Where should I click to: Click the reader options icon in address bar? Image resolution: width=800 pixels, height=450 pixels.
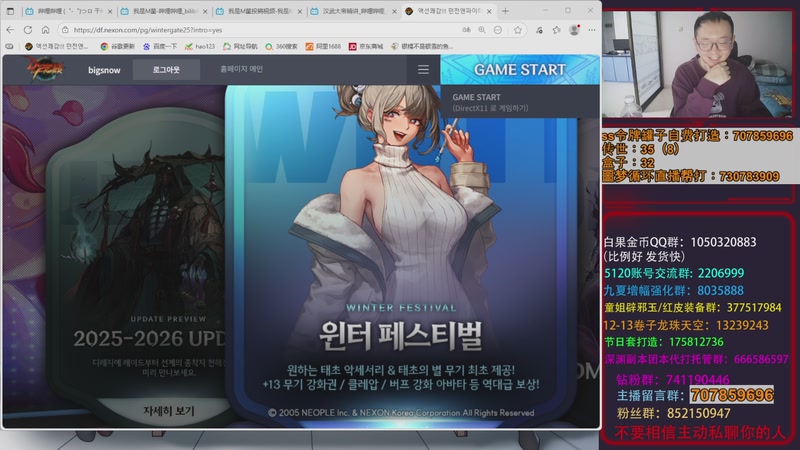498,30
